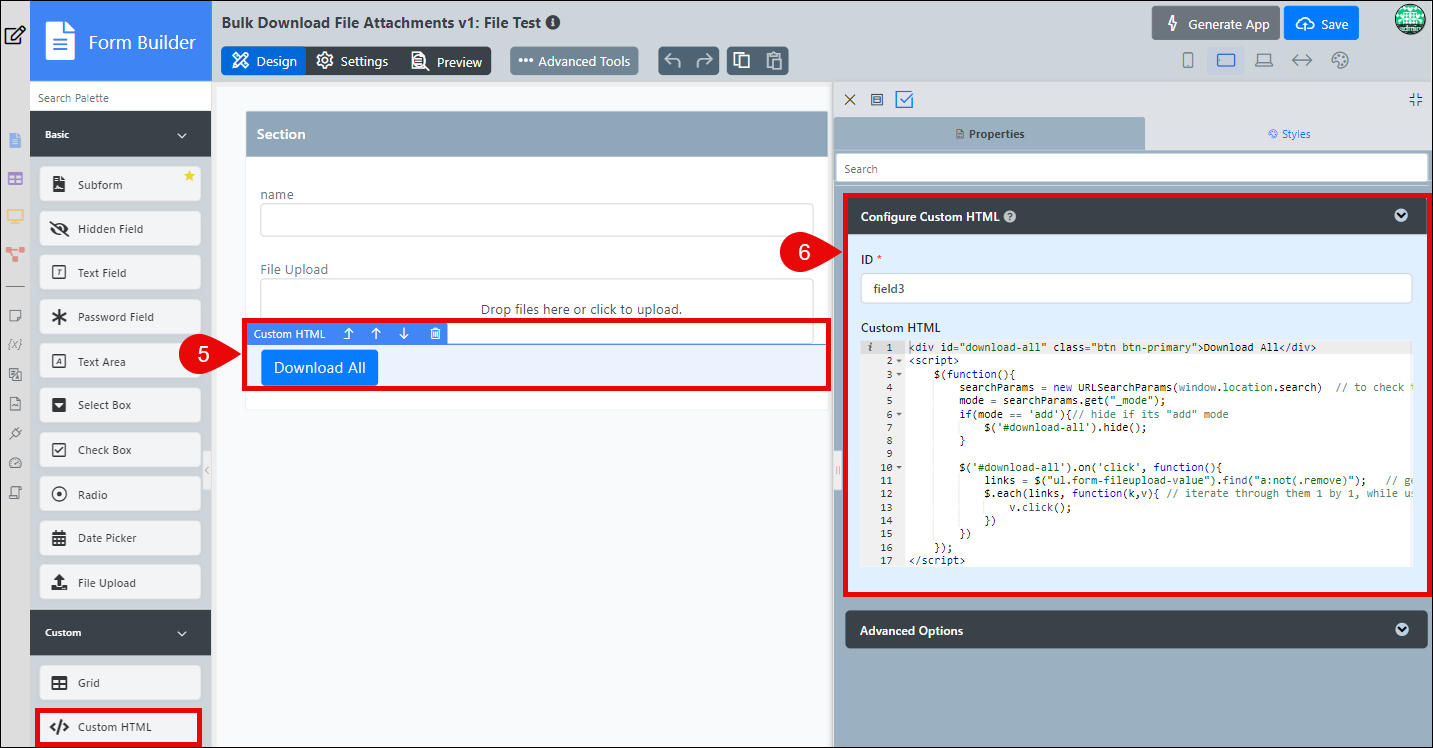Expand the Advanced Options section
Image resolution: width=1433 pixels, height=748 pixels.
(x=1402, y=629)
